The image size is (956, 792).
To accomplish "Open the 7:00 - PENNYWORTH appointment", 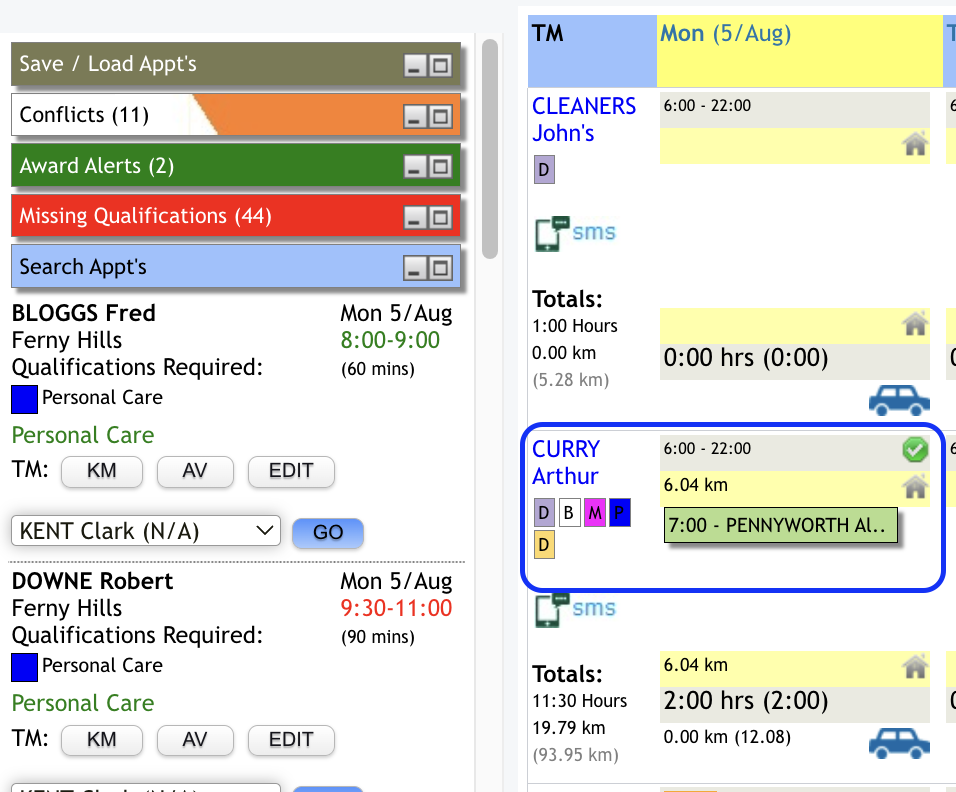I will click(x=780, y=526).
